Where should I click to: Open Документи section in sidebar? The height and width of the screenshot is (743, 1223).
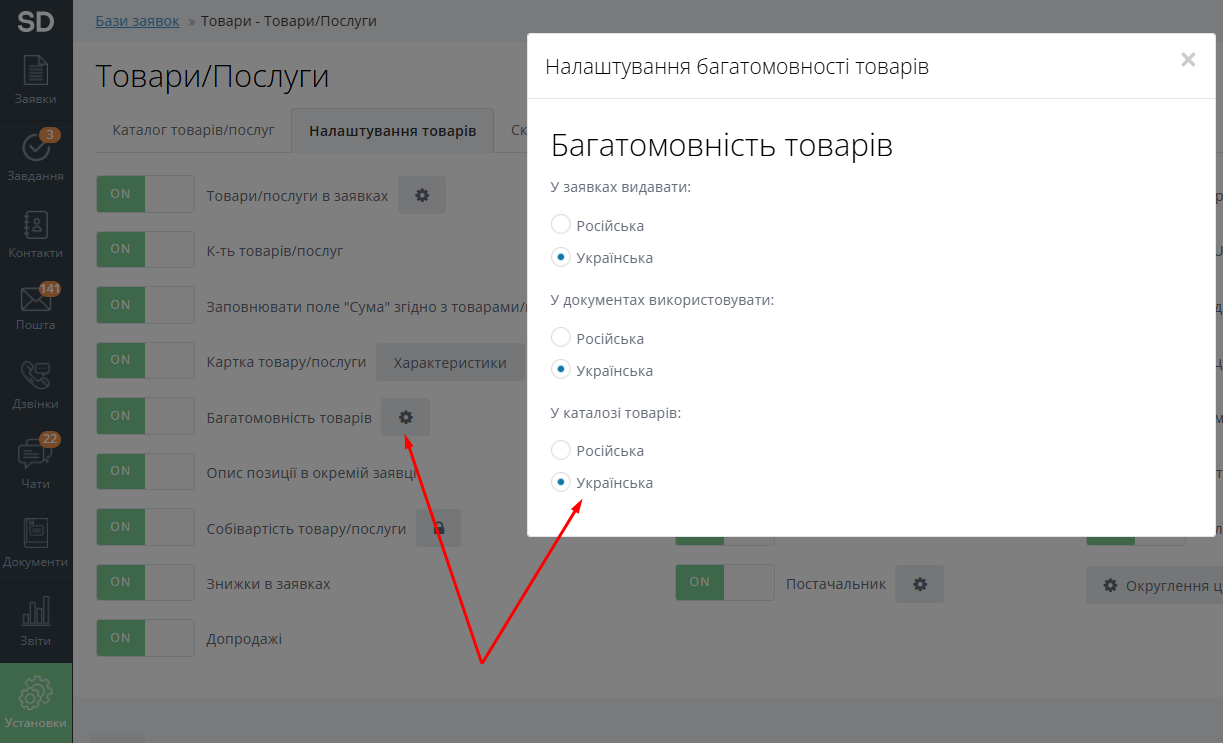[36, 543]
